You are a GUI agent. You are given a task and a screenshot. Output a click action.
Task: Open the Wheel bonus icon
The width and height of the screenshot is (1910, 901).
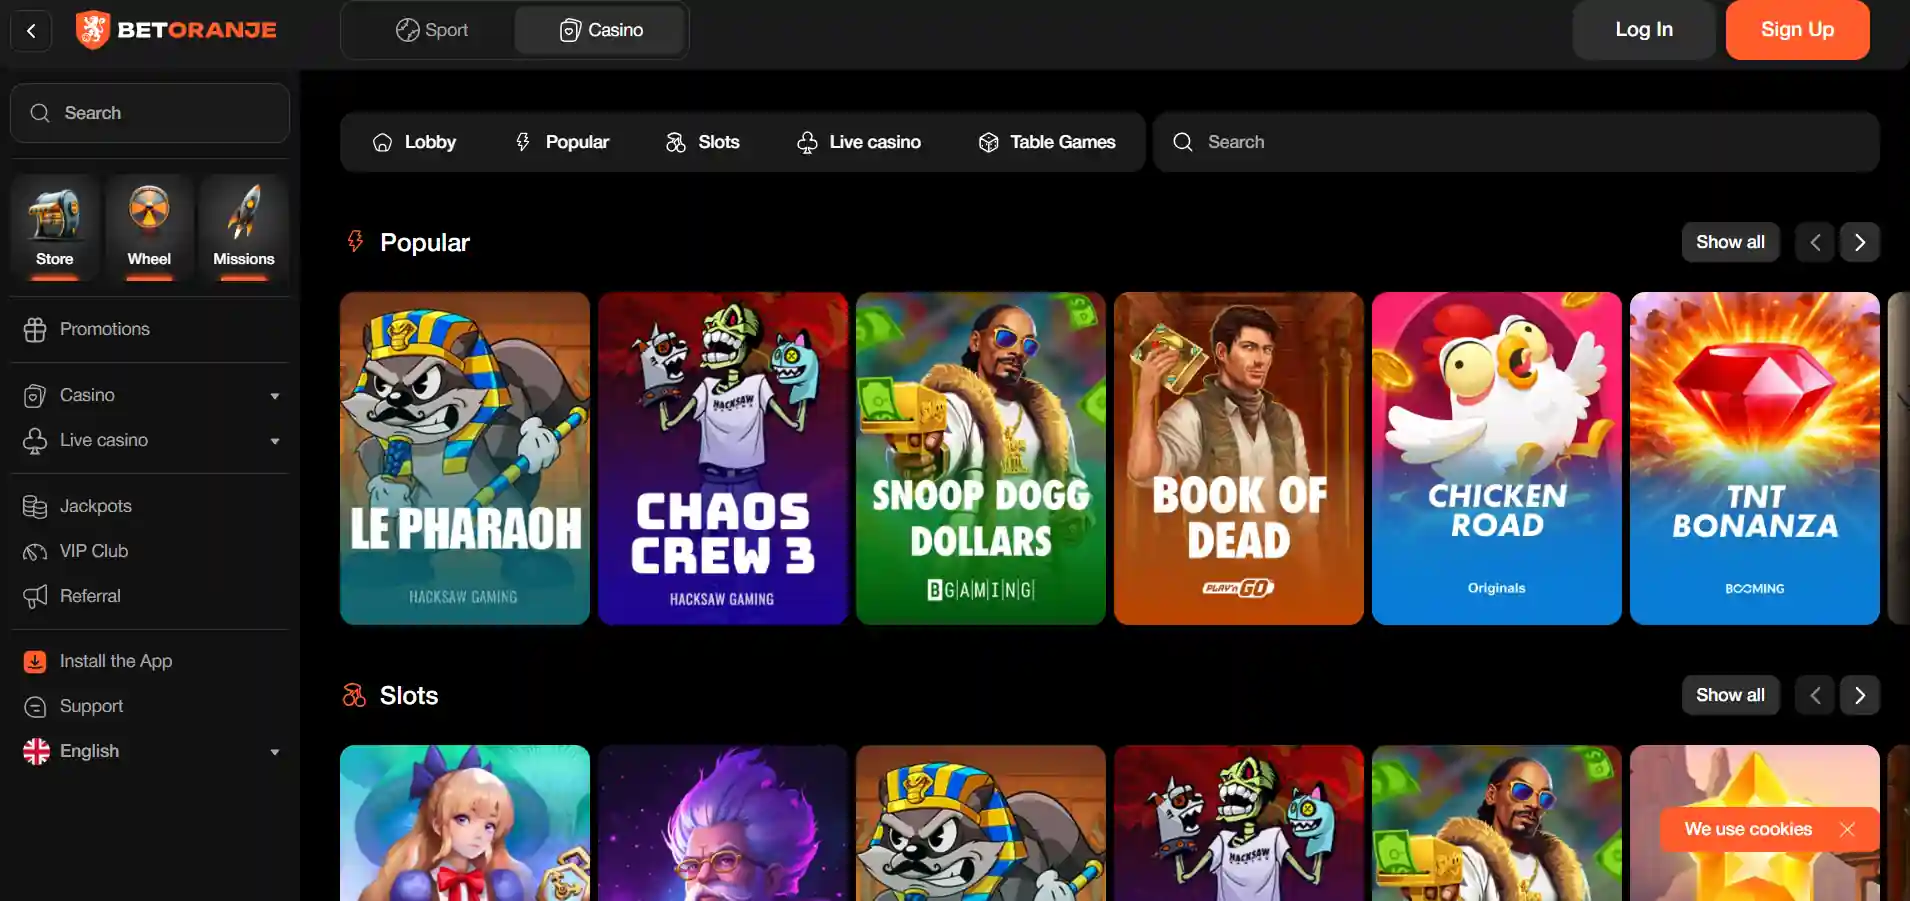point(149,227)
